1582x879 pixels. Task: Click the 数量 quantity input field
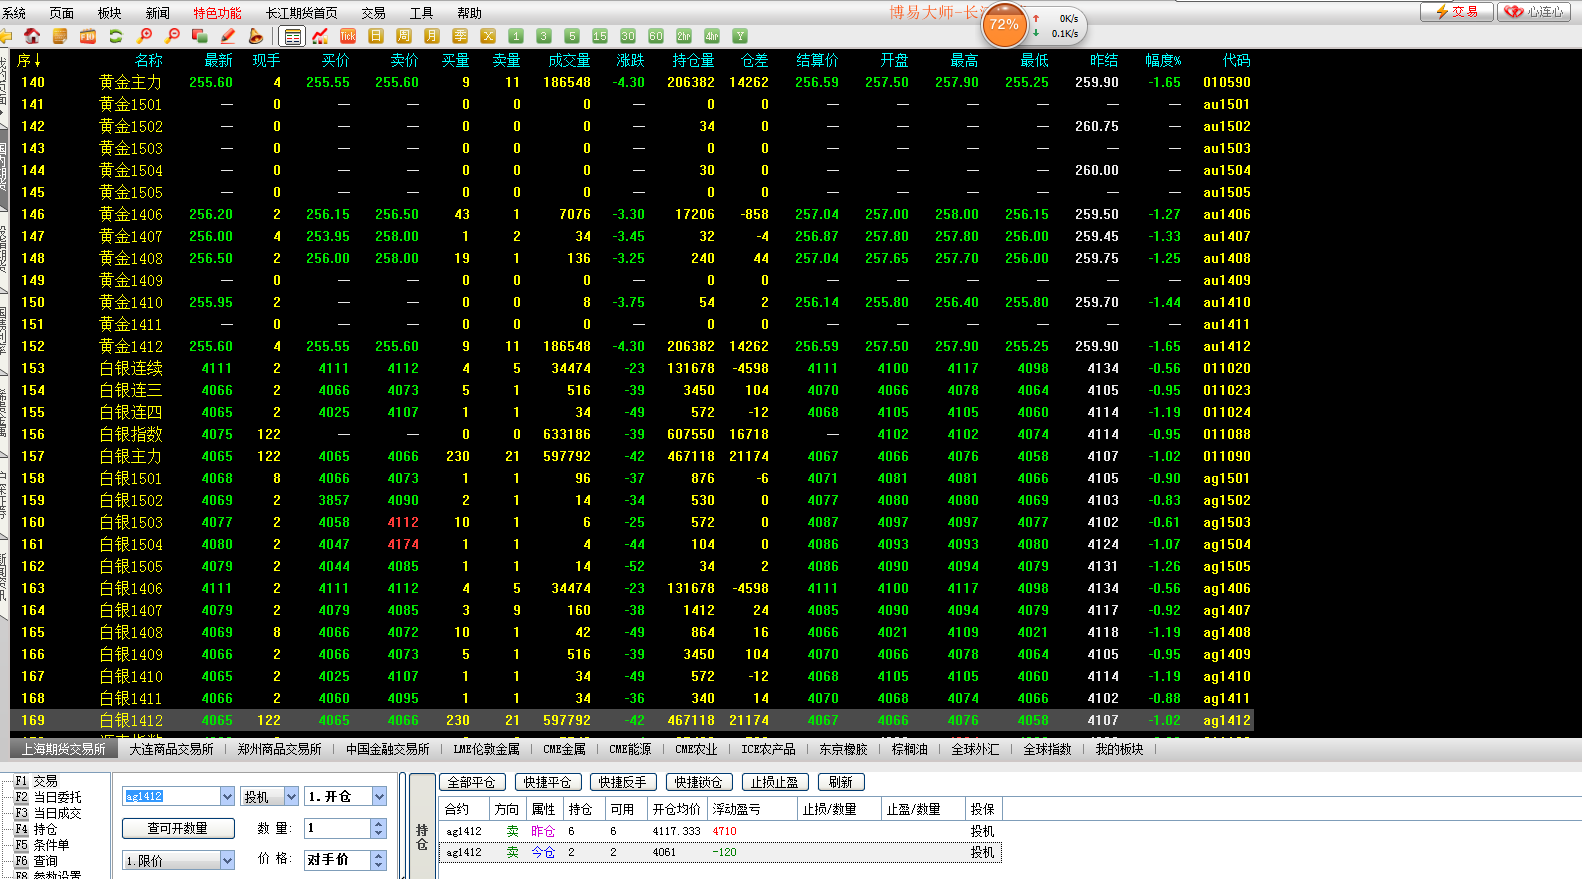pyautogui.click(x=337, y=828)
